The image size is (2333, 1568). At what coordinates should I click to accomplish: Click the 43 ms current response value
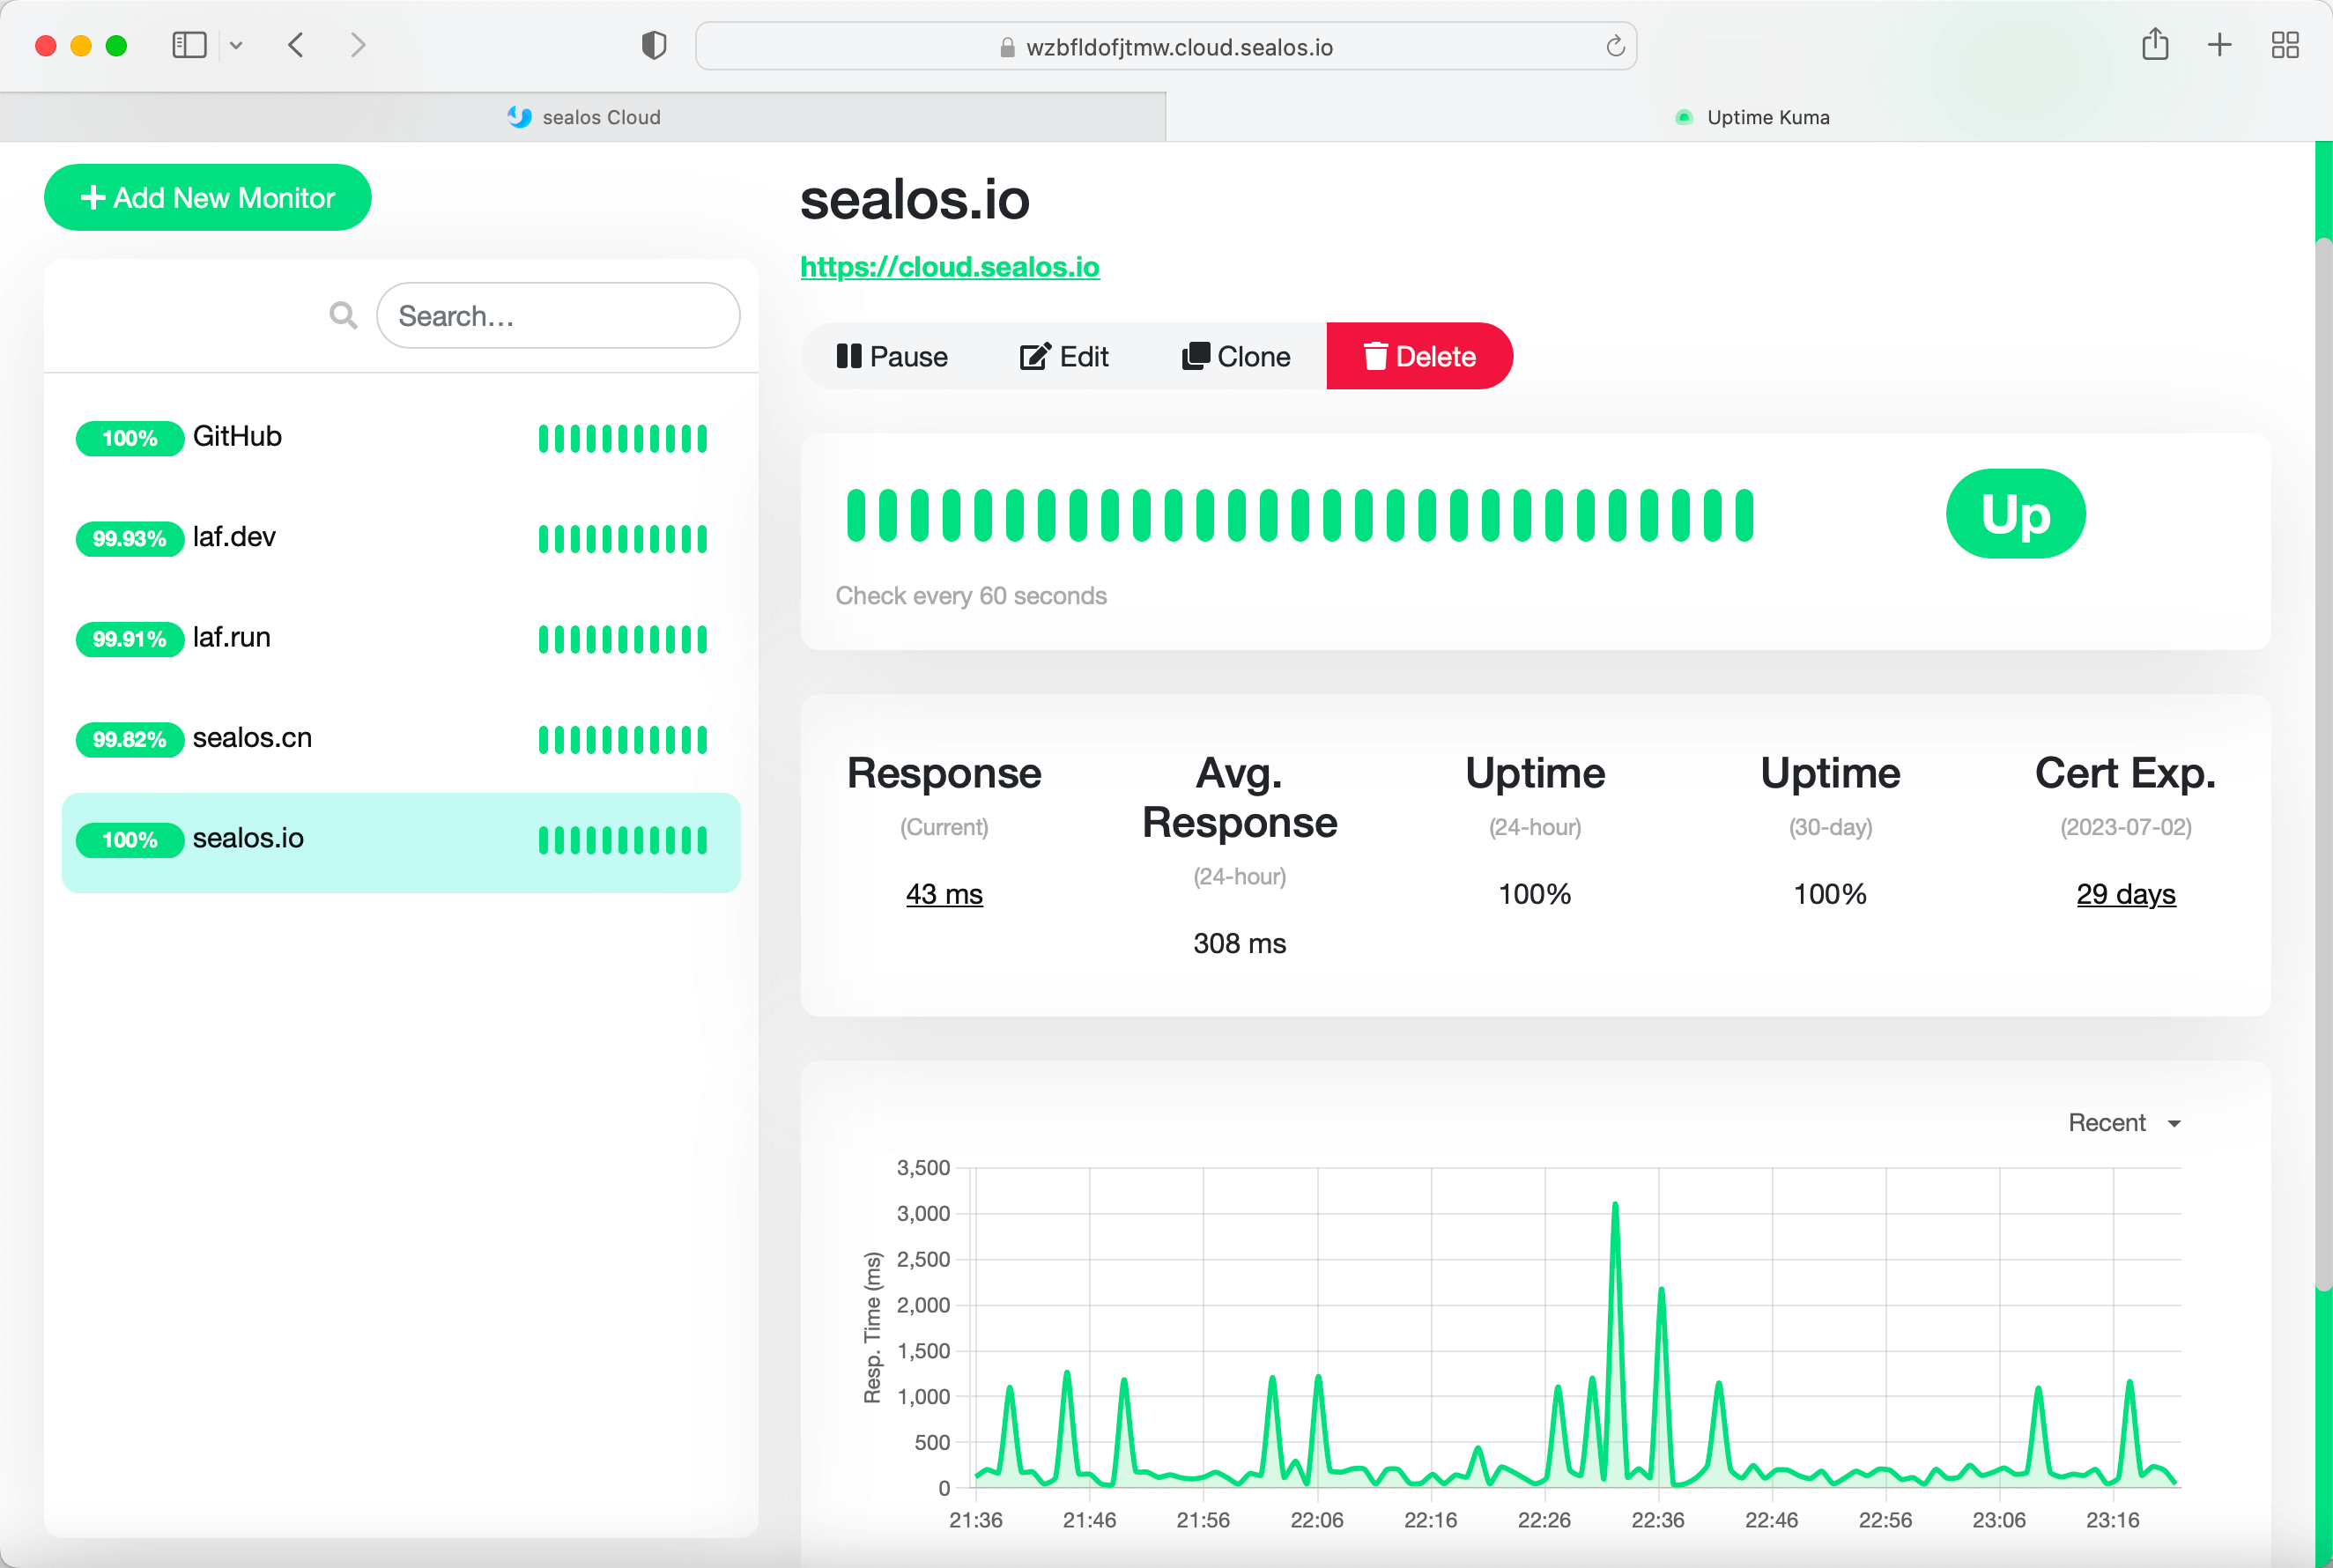pyautogui.click(x=944, y=894)
